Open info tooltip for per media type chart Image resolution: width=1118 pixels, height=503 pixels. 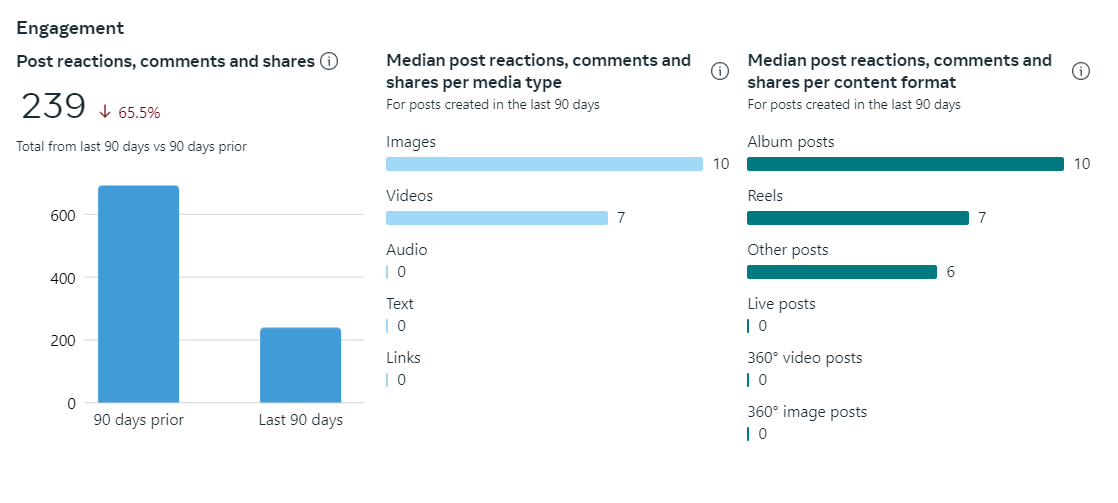719,71
